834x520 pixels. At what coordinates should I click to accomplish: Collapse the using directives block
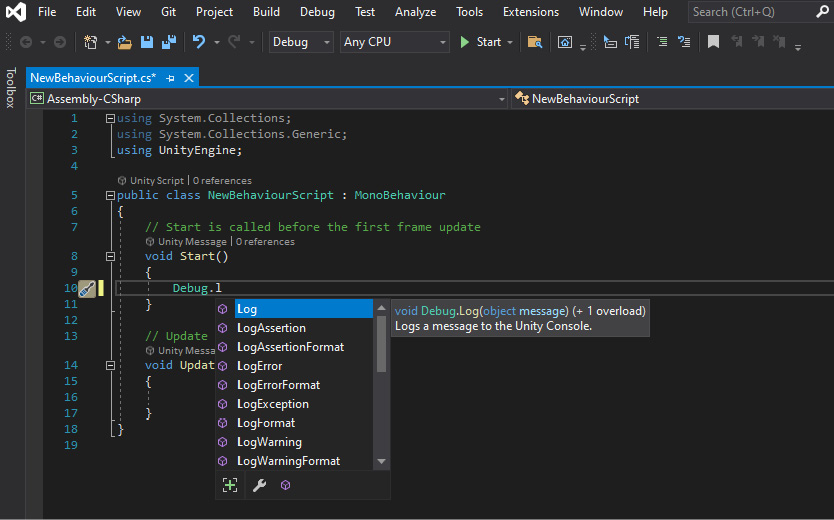110,119
